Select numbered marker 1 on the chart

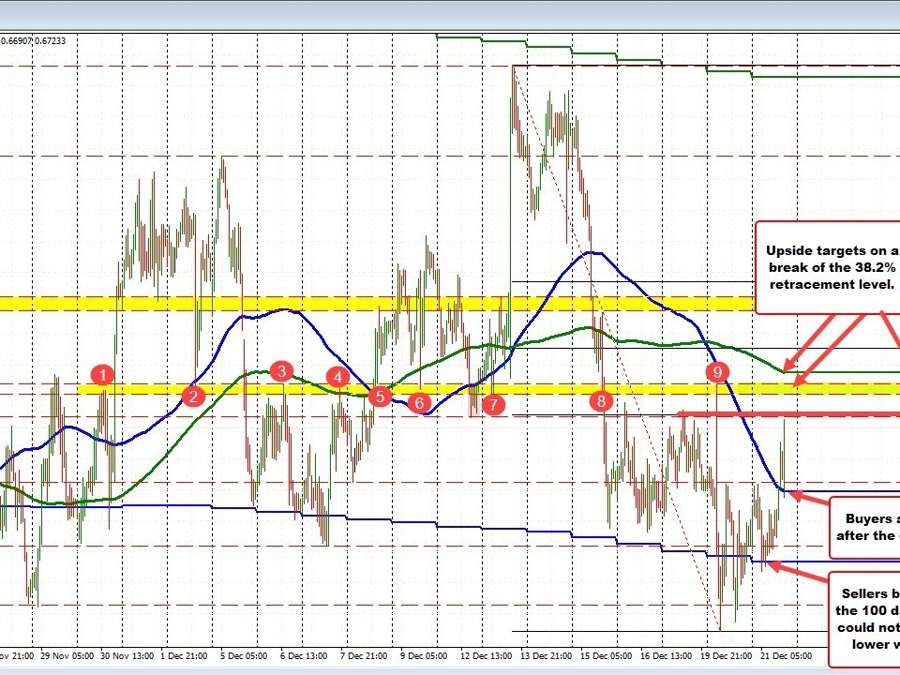tap(101, 375)
